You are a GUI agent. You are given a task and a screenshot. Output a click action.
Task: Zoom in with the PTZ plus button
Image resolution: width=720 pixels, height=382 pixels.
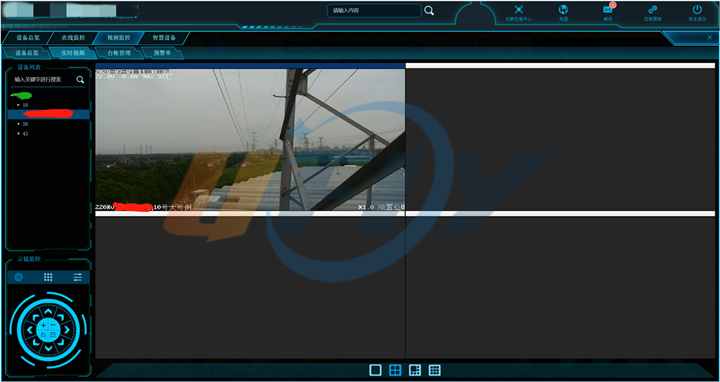44,326
